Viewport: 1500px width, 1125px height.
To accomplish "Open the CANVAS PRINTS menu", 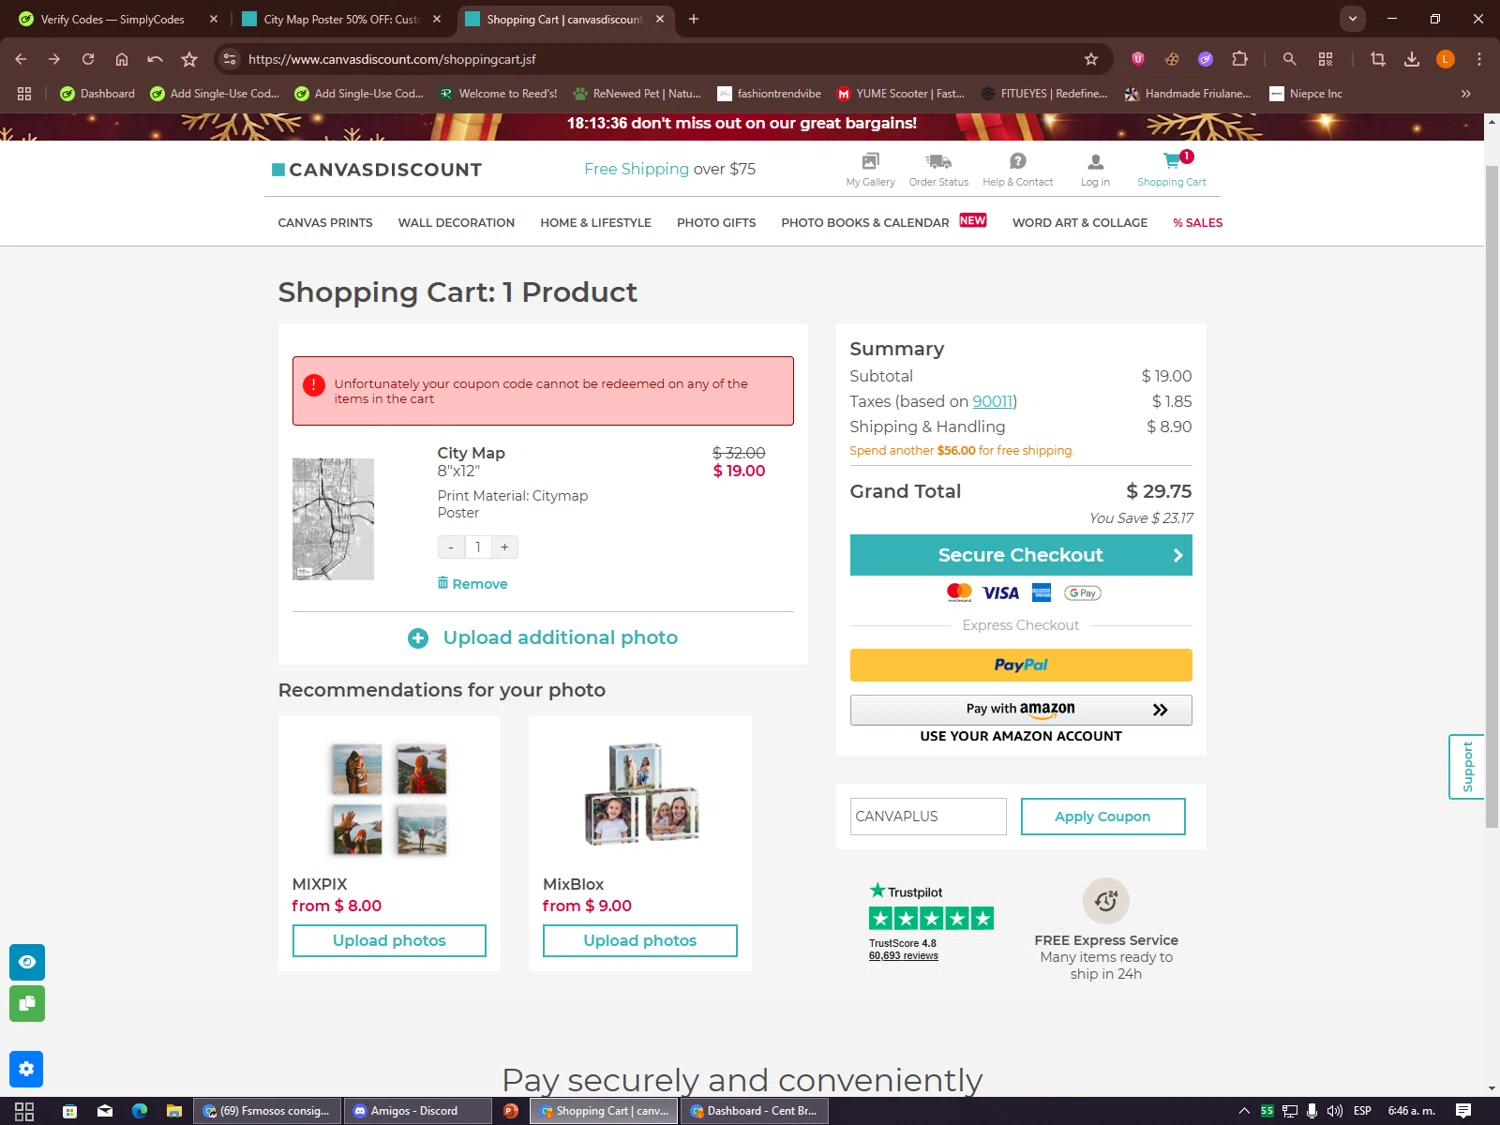I will [x=325, y=223].
